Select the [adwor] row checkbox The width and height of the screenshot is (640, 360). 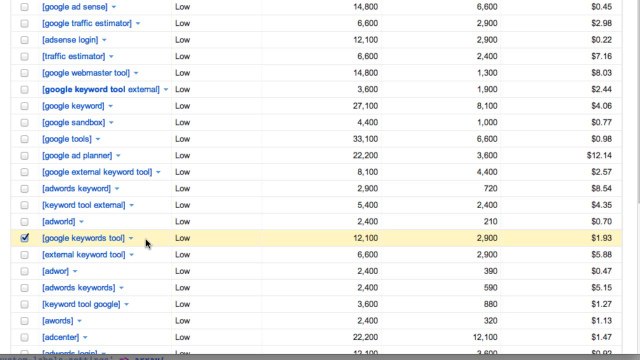coord(24,271)
